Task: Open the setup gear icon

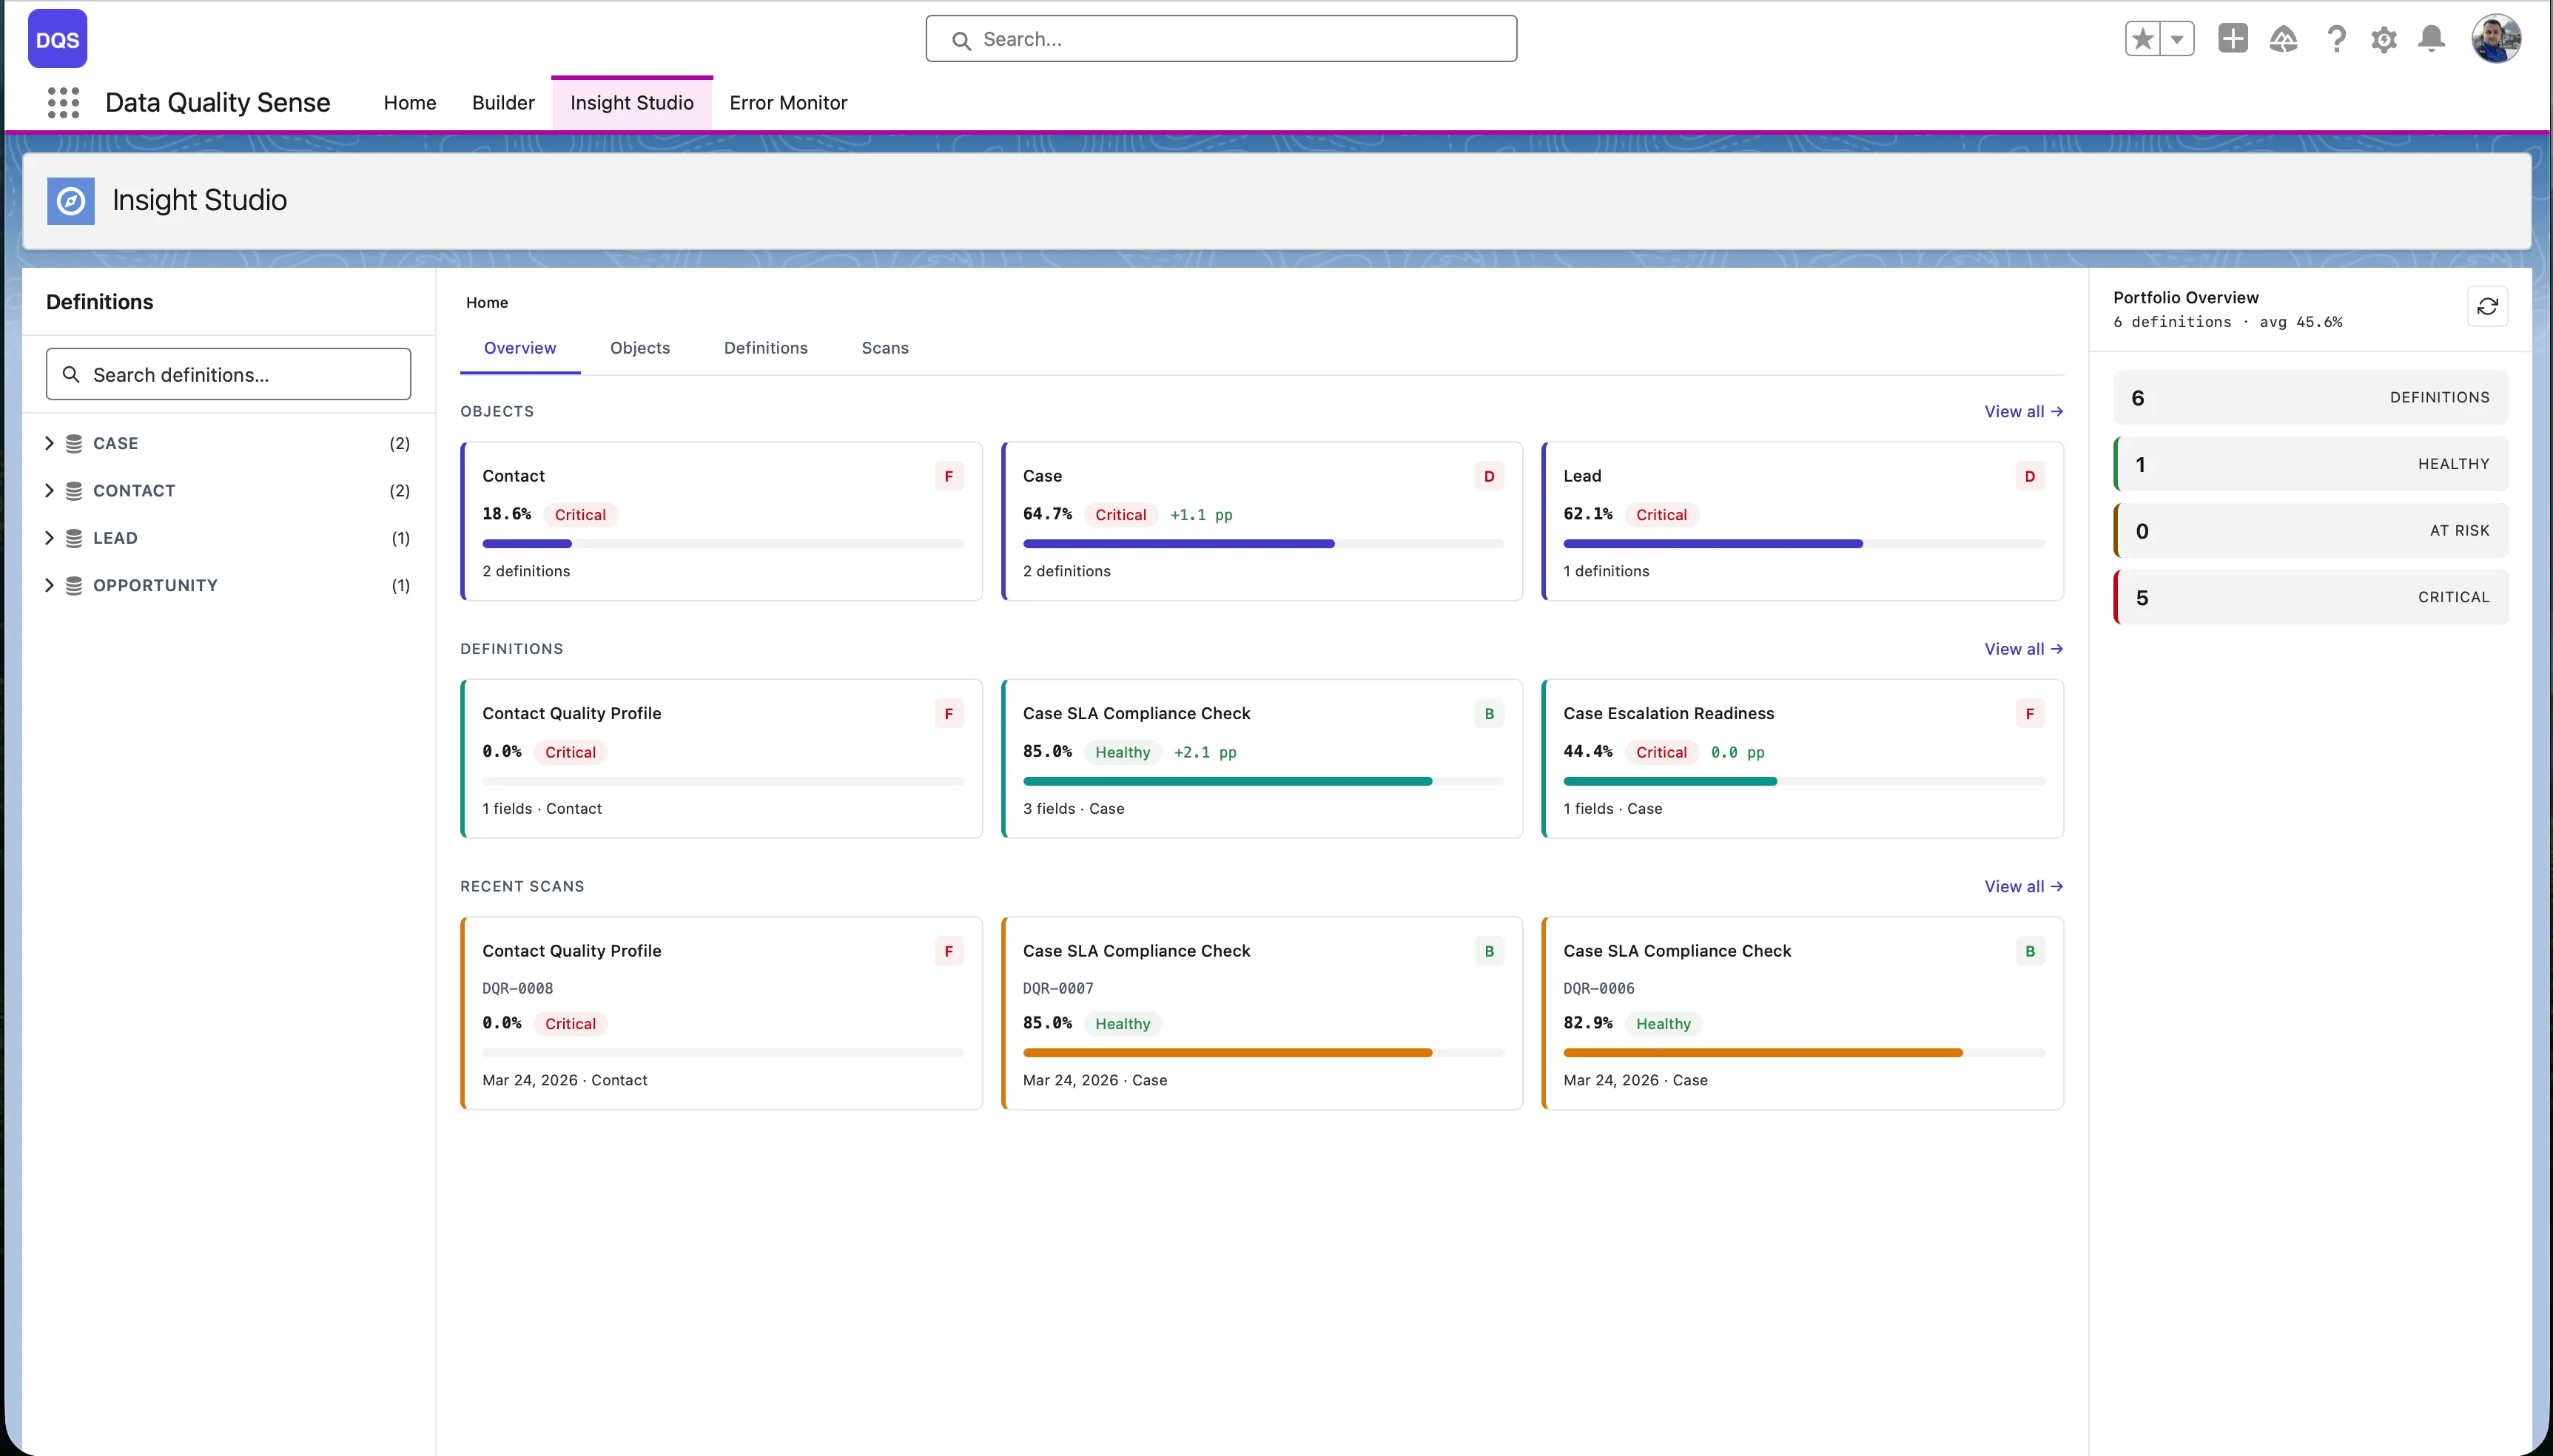Action: (x=2384, y=39)
